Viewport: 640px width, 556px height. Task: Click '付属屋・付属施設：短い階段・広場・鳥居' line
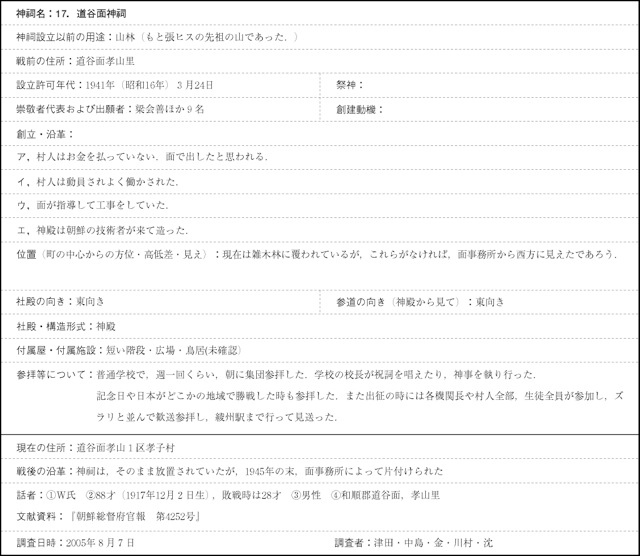pos(129,350)
